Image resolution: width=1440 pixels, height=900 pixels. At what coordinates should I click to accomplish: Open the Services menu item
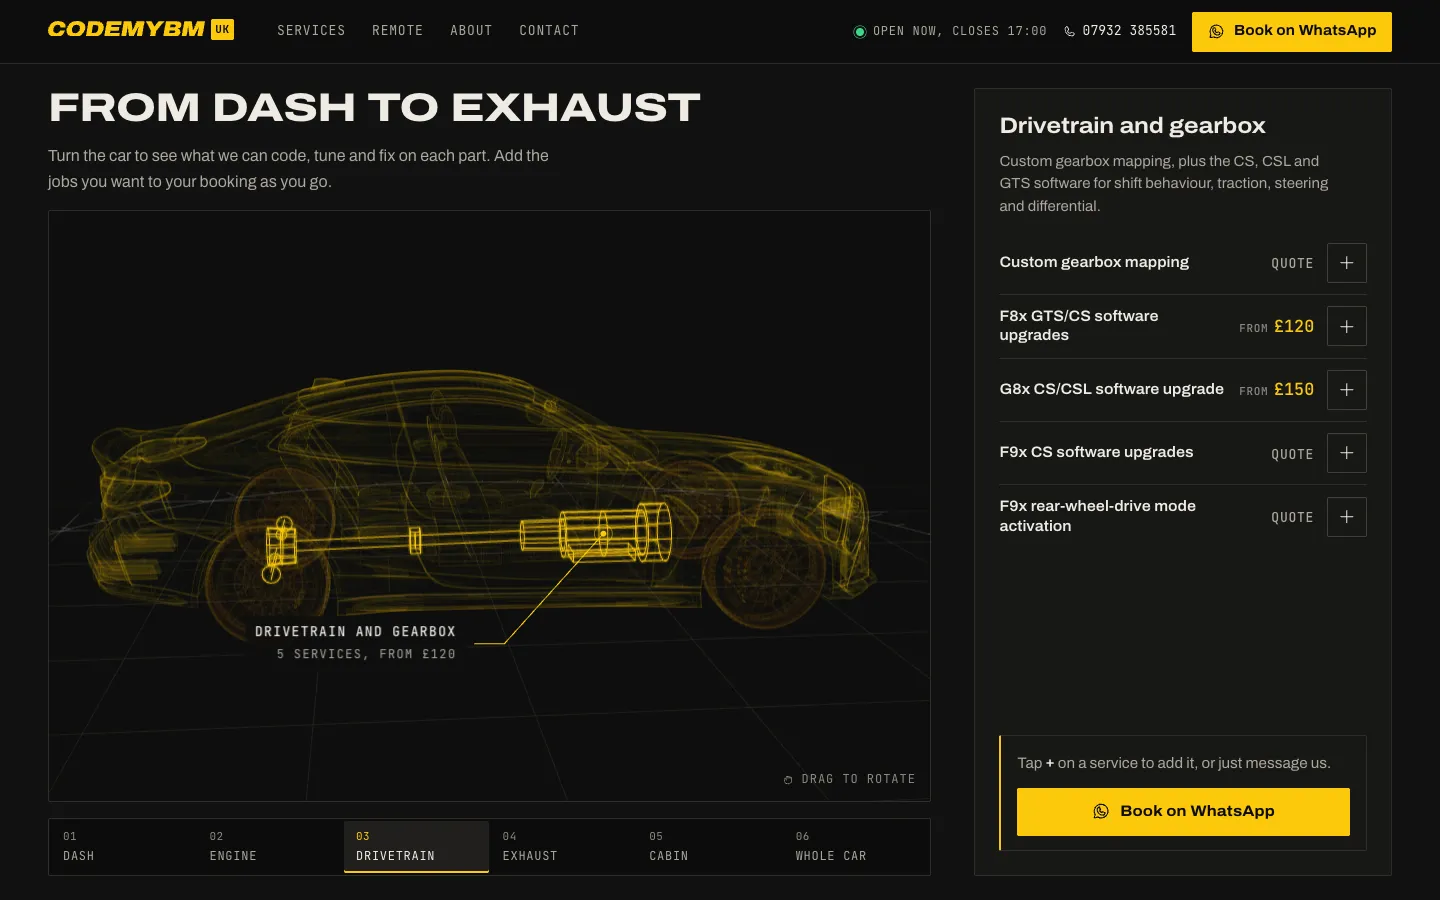coord(311,31)
